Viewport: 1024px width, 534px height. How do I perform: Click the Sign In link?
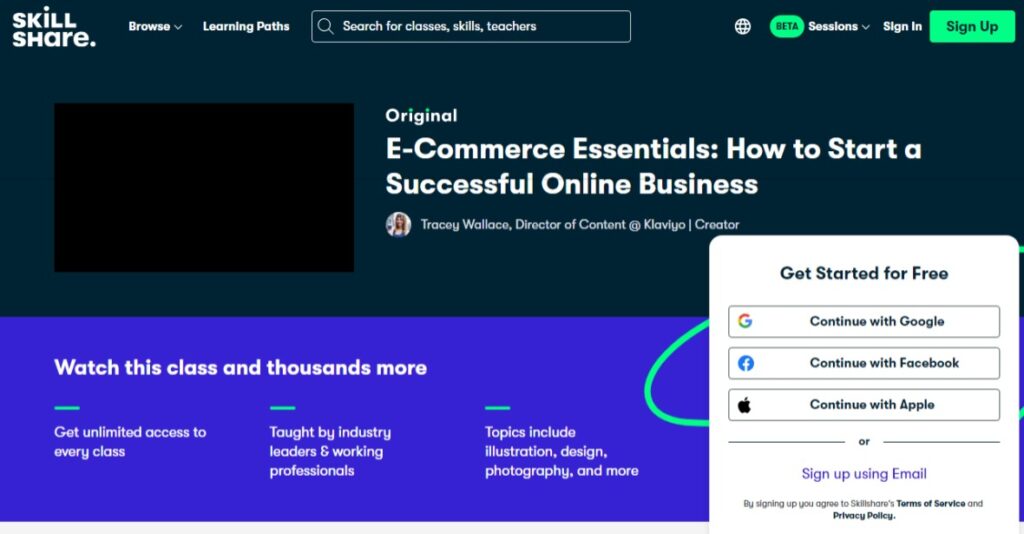click(902, 27)
